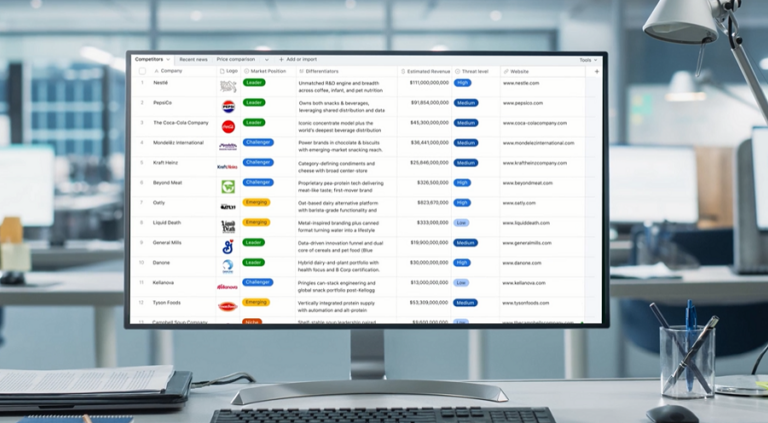Open www.pepsico.com link
Image resolution: width=768 pixels, height=423 pixels.
(523, 103)
